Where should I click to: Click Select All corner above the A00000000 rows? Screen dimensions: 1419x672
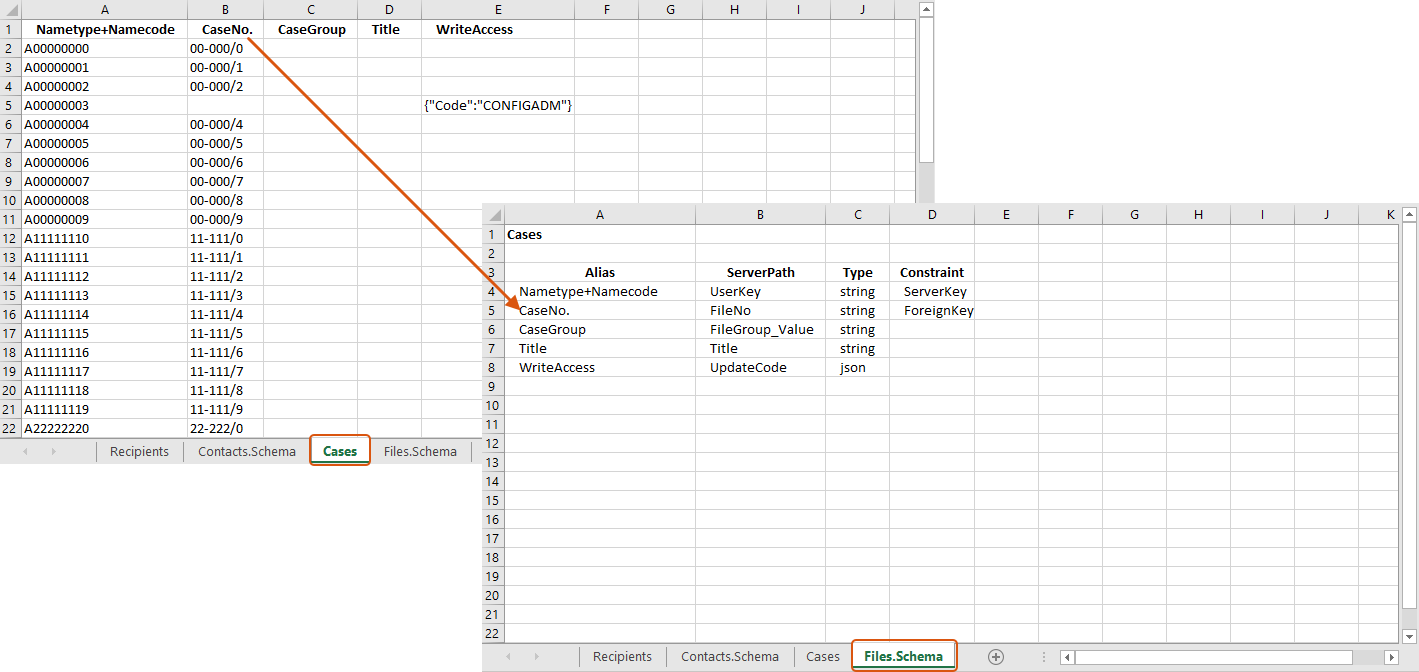pos(10,10)
